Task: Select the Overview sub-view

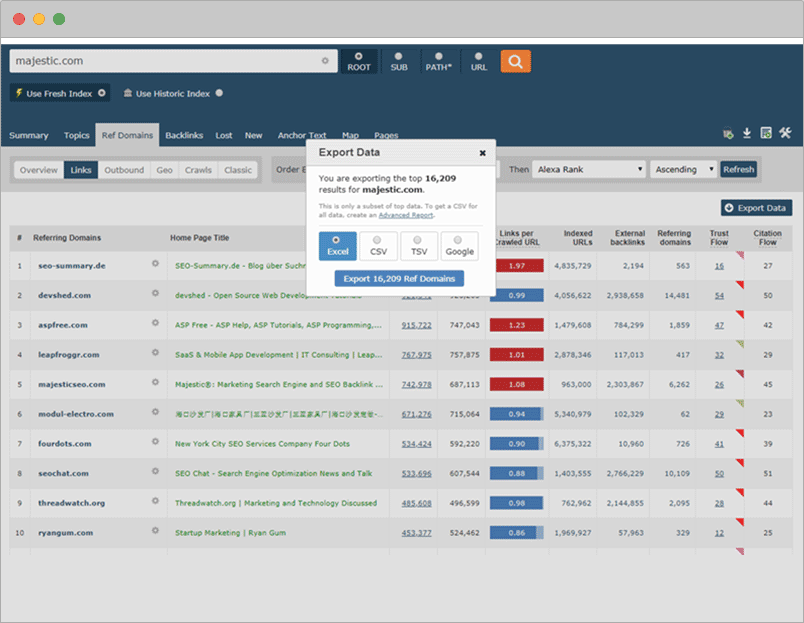Action: [39, 170]
